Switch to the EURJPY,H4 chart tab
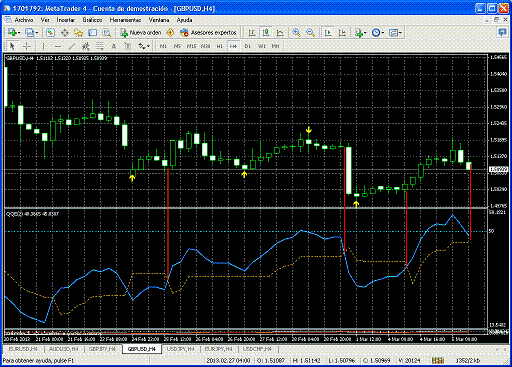Viewport: 512px width, 367px height. point(219,349)
